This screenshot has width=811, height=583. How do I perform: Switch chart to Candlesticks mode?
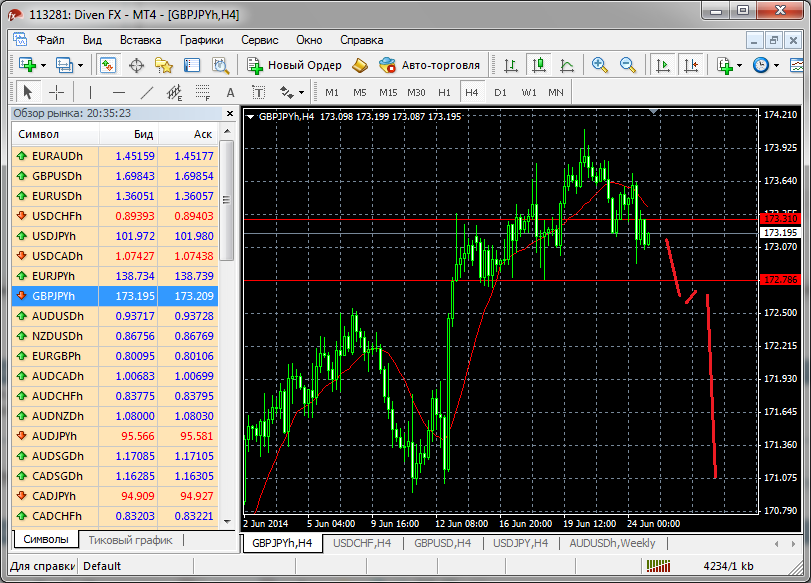[x=538, y=65]
